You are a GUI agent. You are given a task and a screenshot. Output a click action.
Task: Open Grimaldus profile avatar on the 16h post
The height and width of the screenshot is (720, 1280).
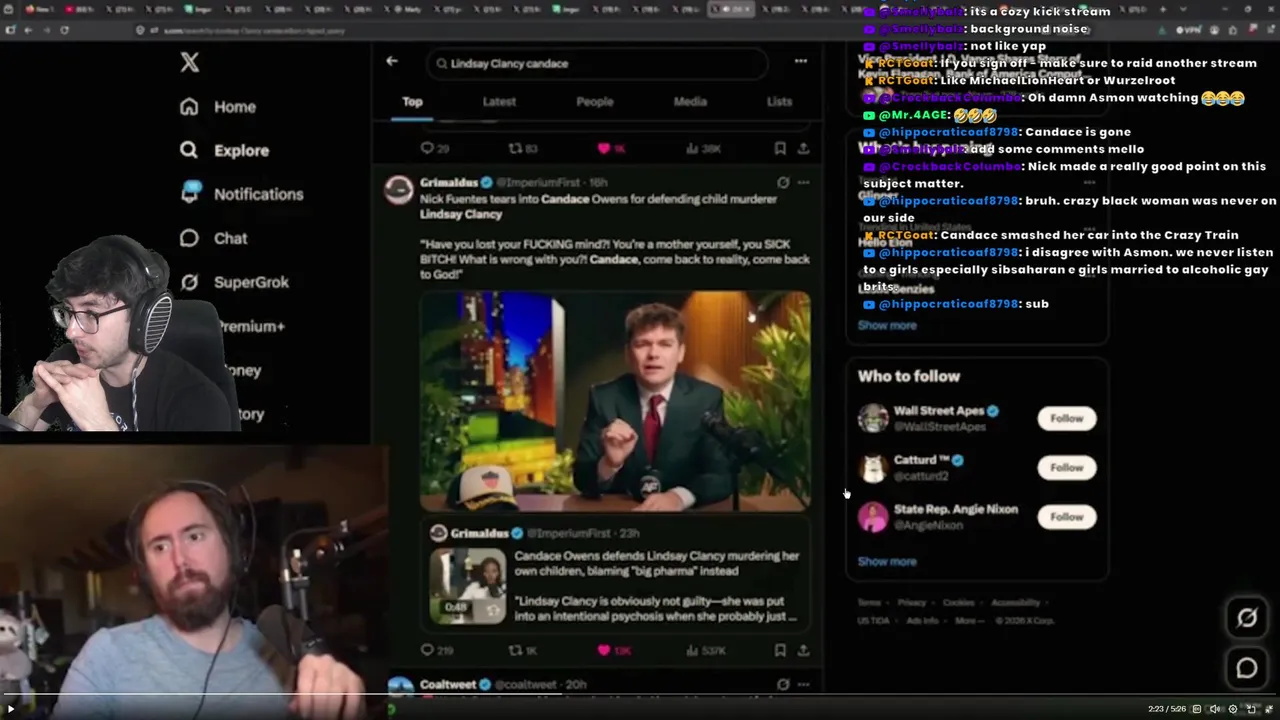point(399,190)
